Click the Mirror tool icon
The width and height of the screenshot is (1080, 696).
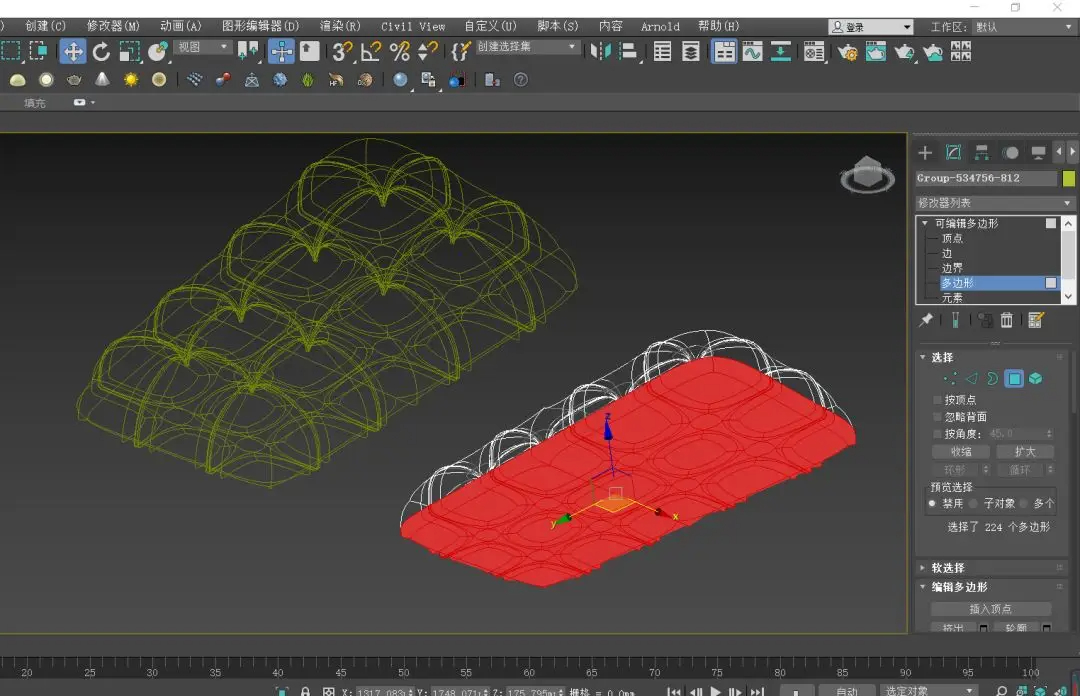(x=600, y=51)
